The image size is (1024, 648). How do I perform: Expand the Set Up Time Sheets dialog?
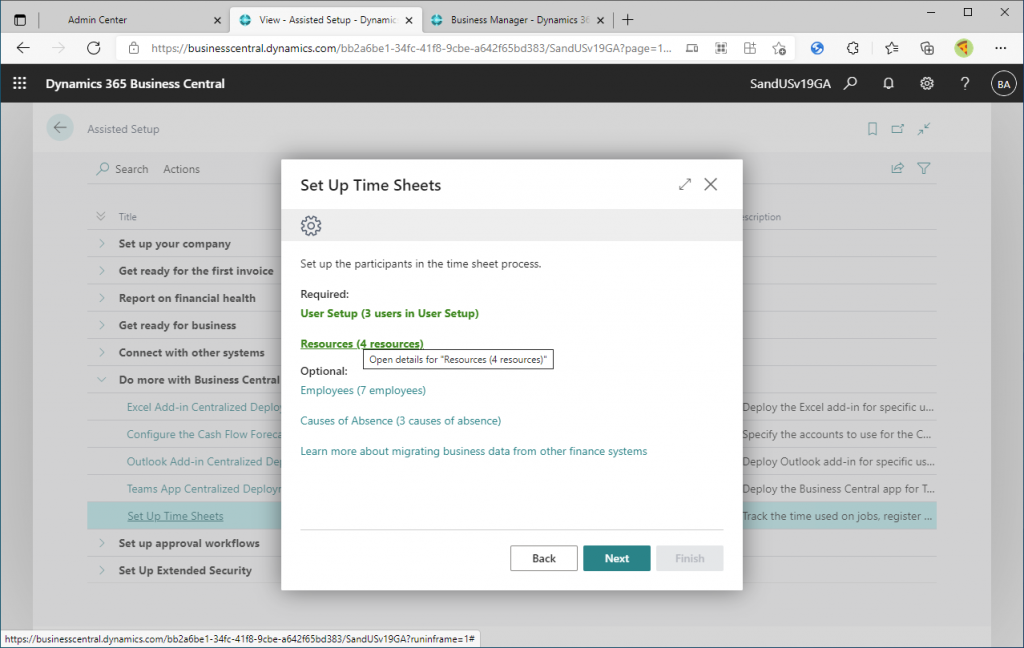click(684, 185)
